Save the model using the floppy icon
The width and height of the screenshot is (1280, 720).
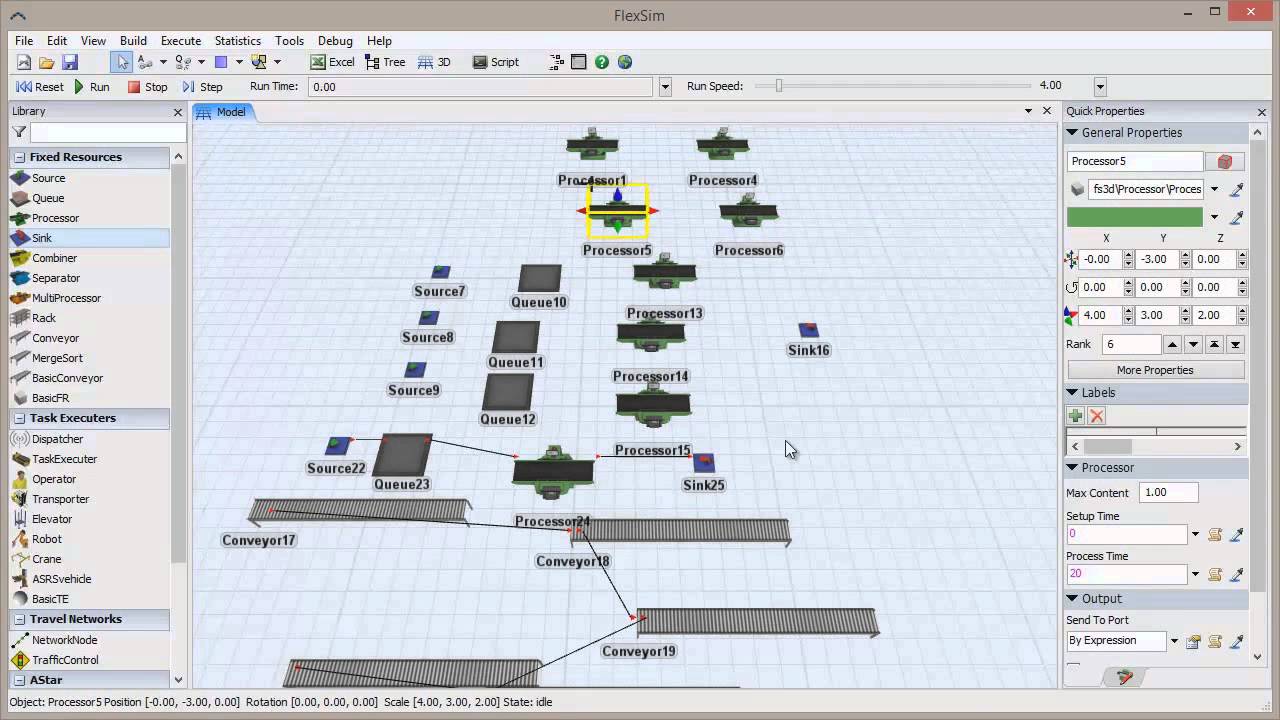pyautogui.click(x=69, y=62)
